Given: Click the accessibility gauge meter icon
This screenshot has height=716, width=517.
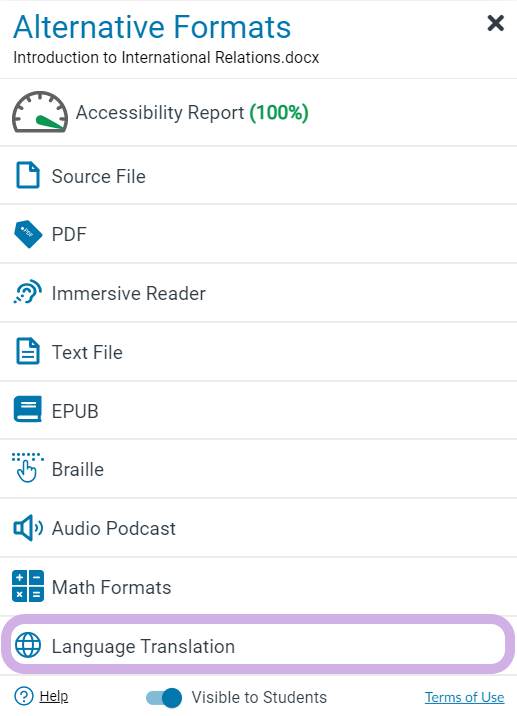Looking at the screenshot, I should 40,112.
